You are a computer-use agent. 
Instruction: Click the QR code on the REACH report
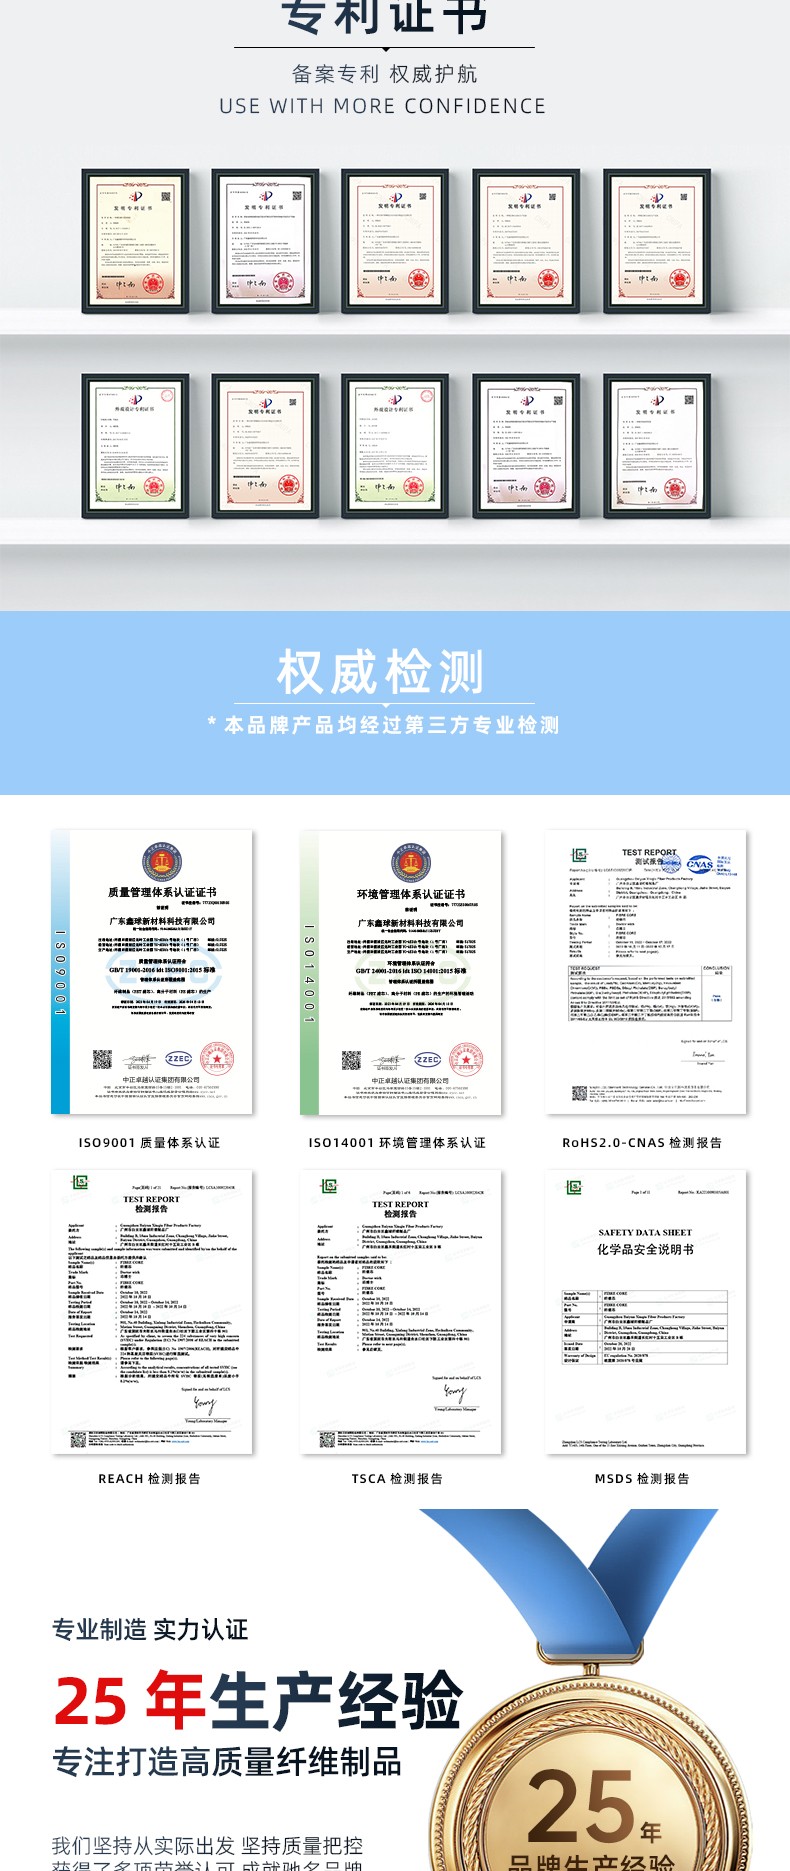tap(78, 1439)
